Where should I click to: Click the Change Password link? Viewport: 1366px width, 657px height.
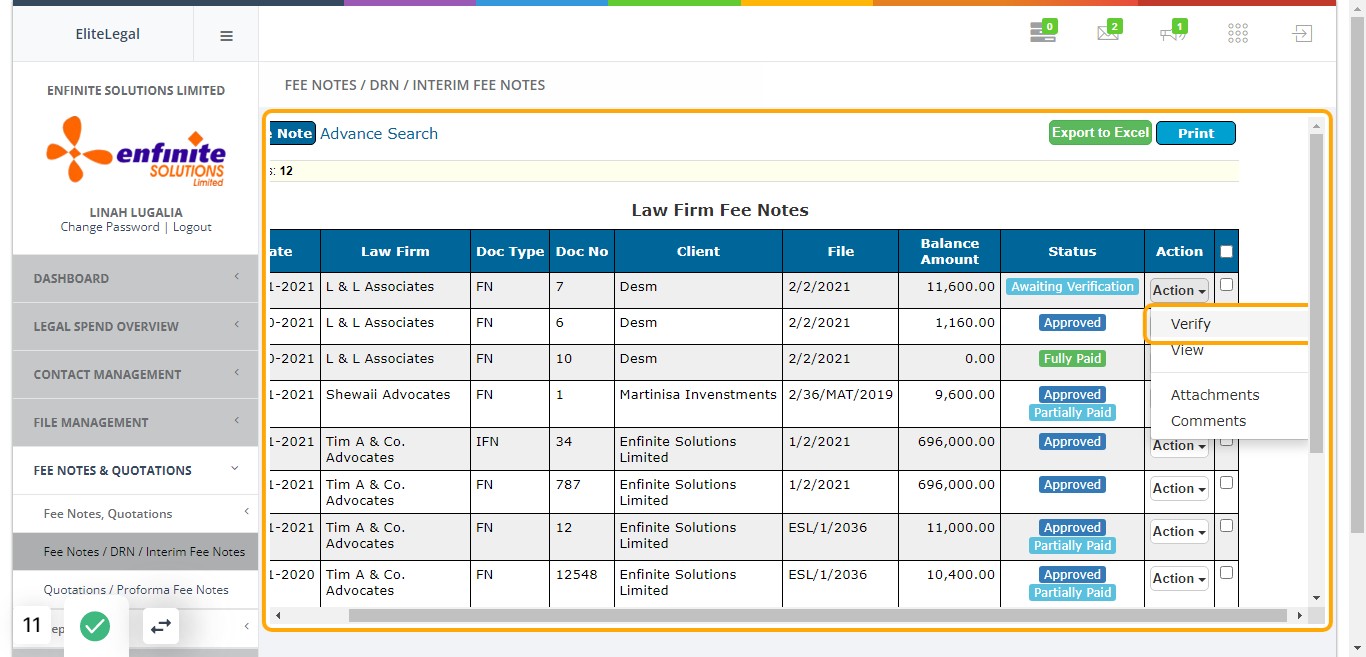(x=110, y=227)
